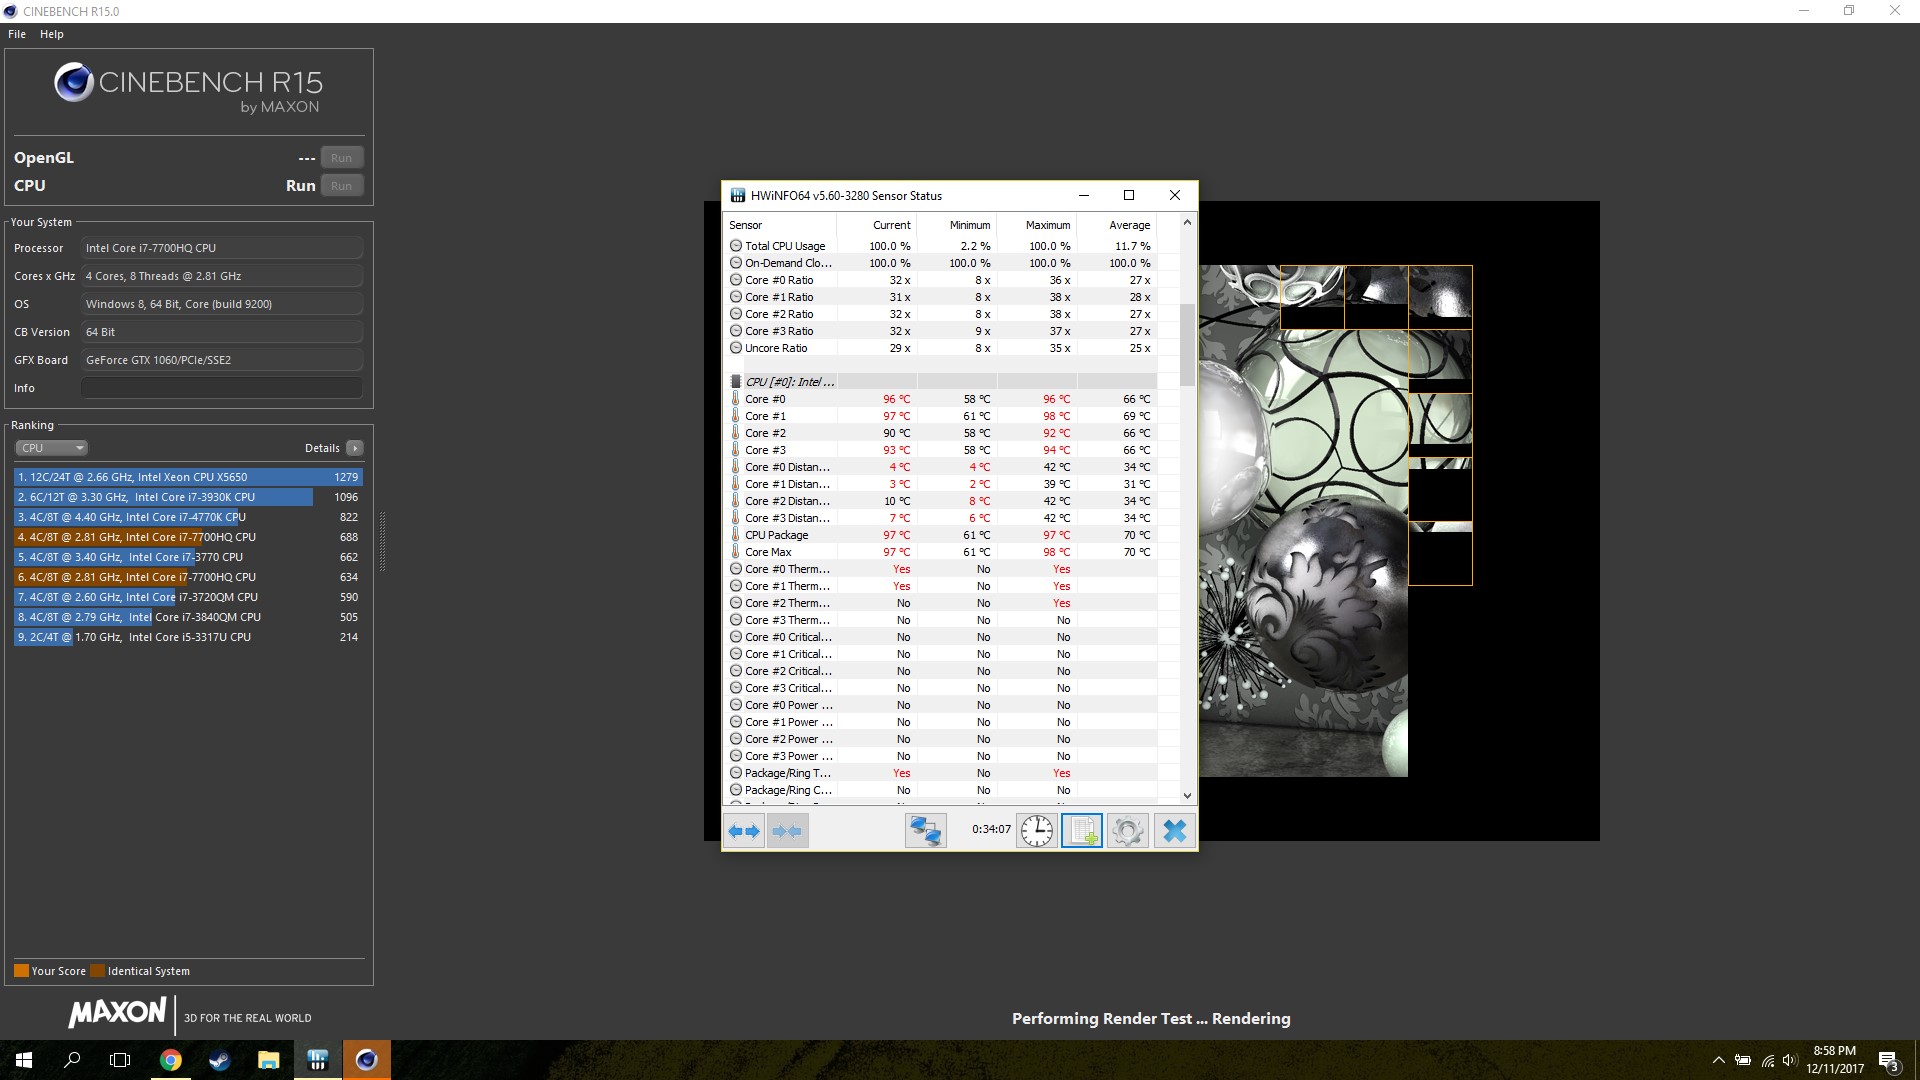Open the HWiNFO remote network monitoring icon
The image size is (1920, 1080).
tap(925, 831)
